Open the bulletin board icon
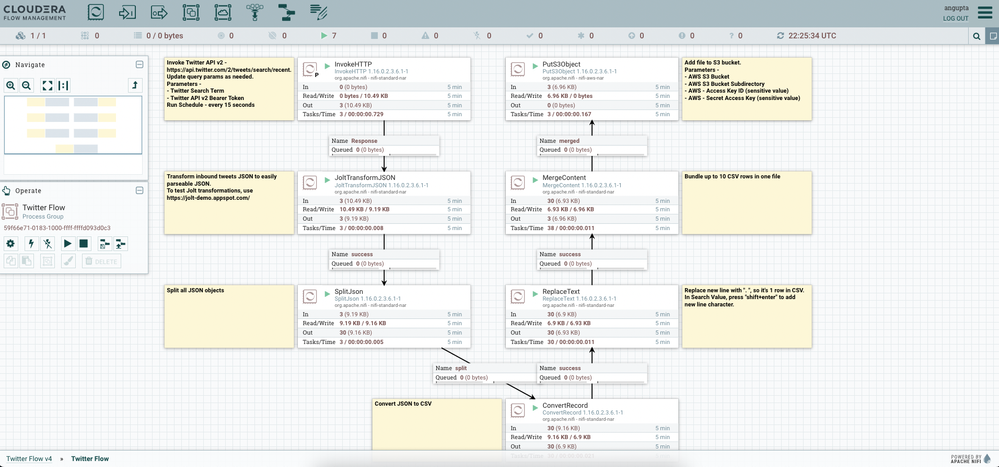The height and width of the screenshot is (467, 999). click(x=993, y=36)
